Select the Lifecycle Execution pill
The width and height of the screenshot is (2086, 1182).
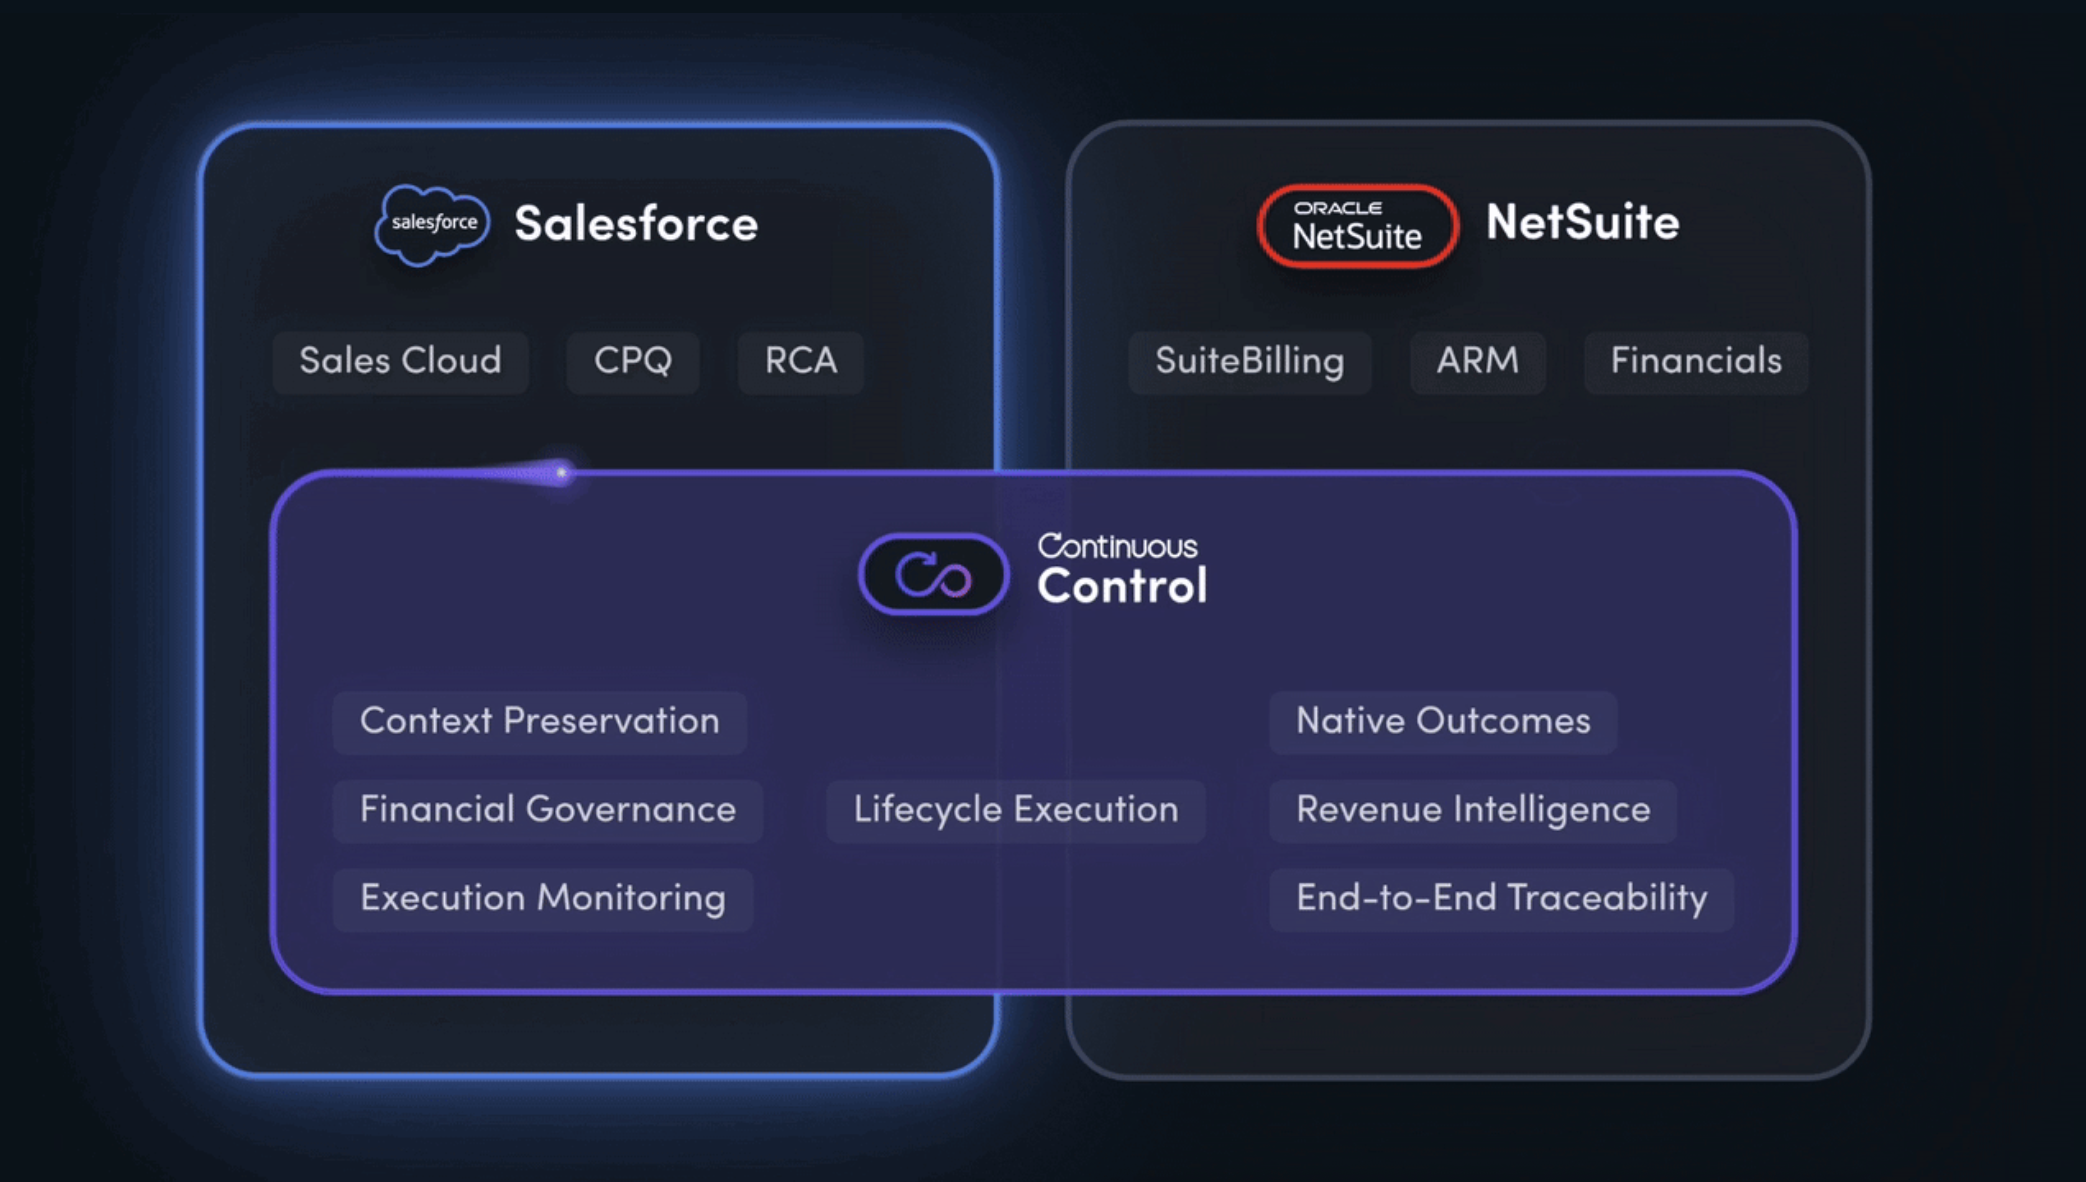pos(1015,810)
